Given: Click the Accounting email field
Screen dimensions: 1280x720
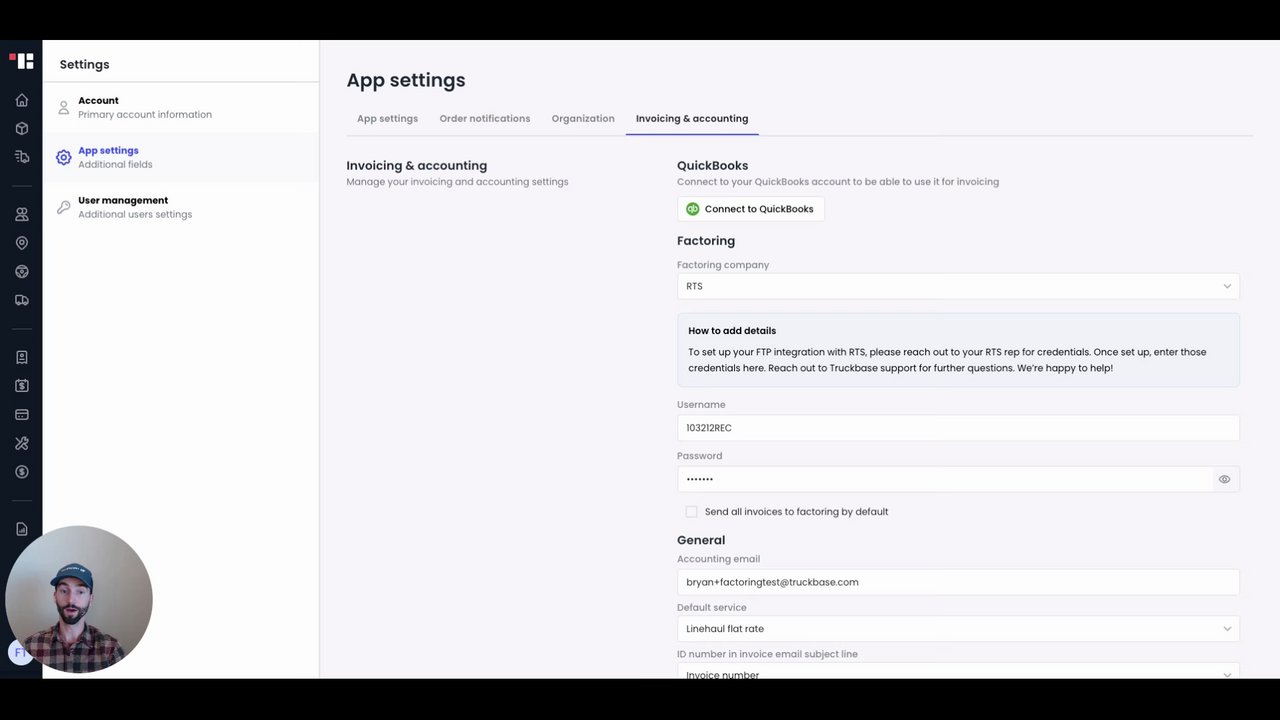Looking at the screenshot, I should (x=957, y=582).
